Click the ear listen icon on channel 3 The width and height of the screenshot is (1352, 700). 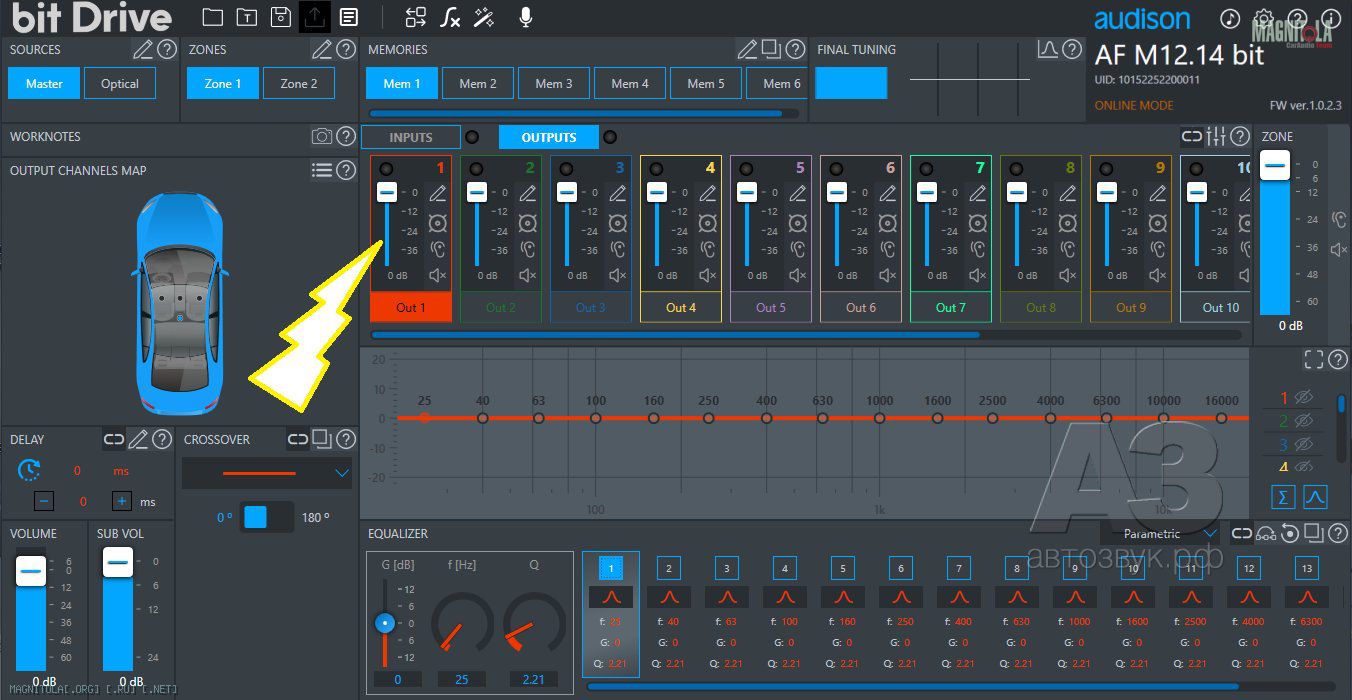tap(617, 249)
